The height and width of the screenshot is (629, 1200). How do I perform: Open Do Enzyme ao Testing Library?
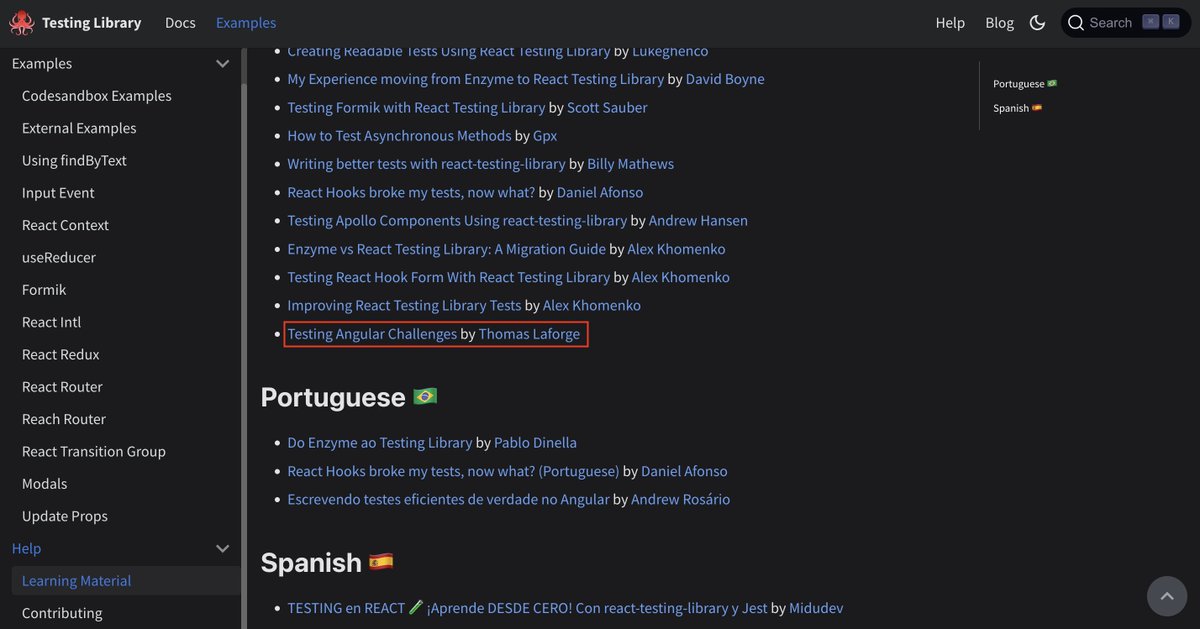coord(380,443)
